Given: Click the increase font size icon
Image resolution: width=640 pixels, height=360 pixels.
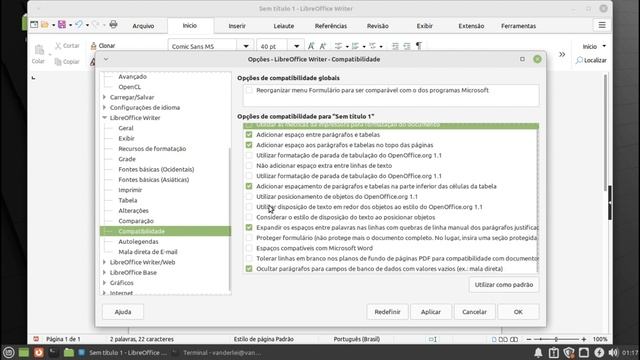Looking at the screenshot, I should pyautogui.click(x=311, y=46).
